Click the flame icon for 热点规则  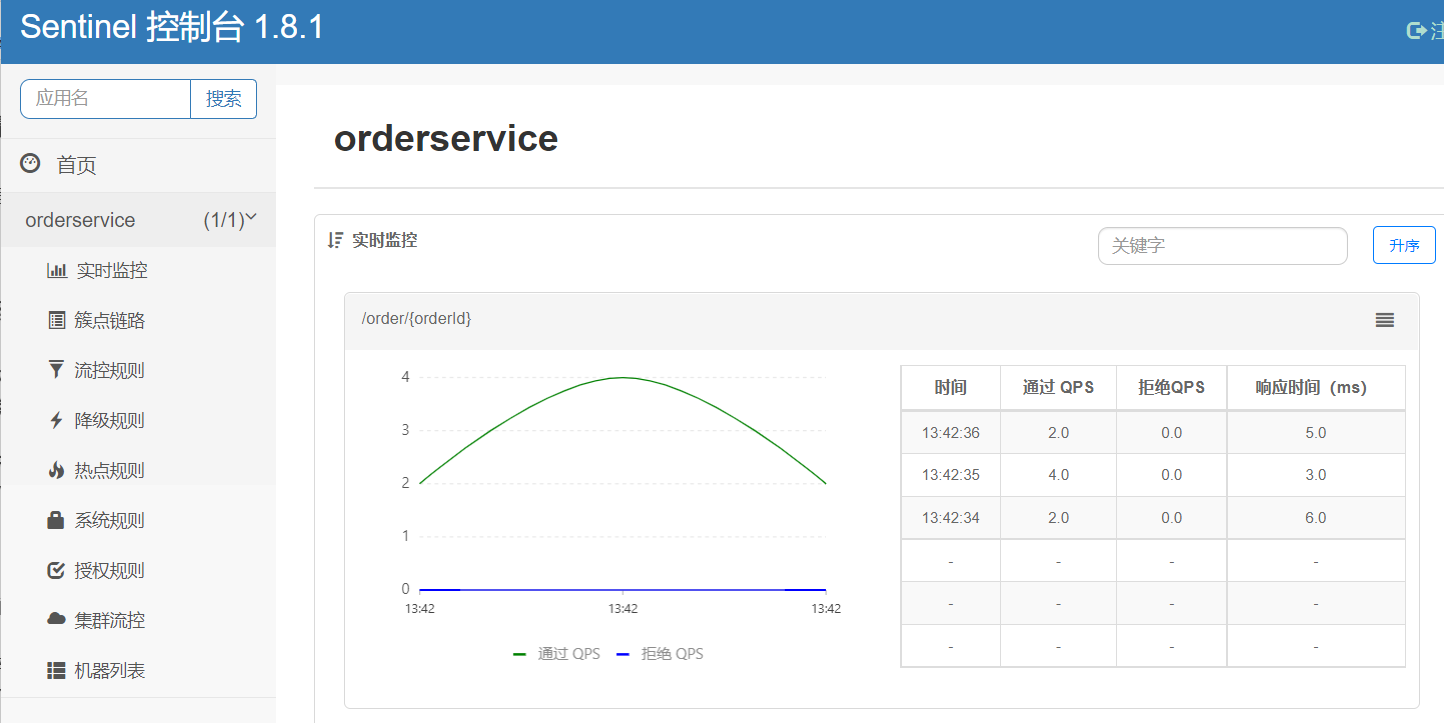point(56,470)
